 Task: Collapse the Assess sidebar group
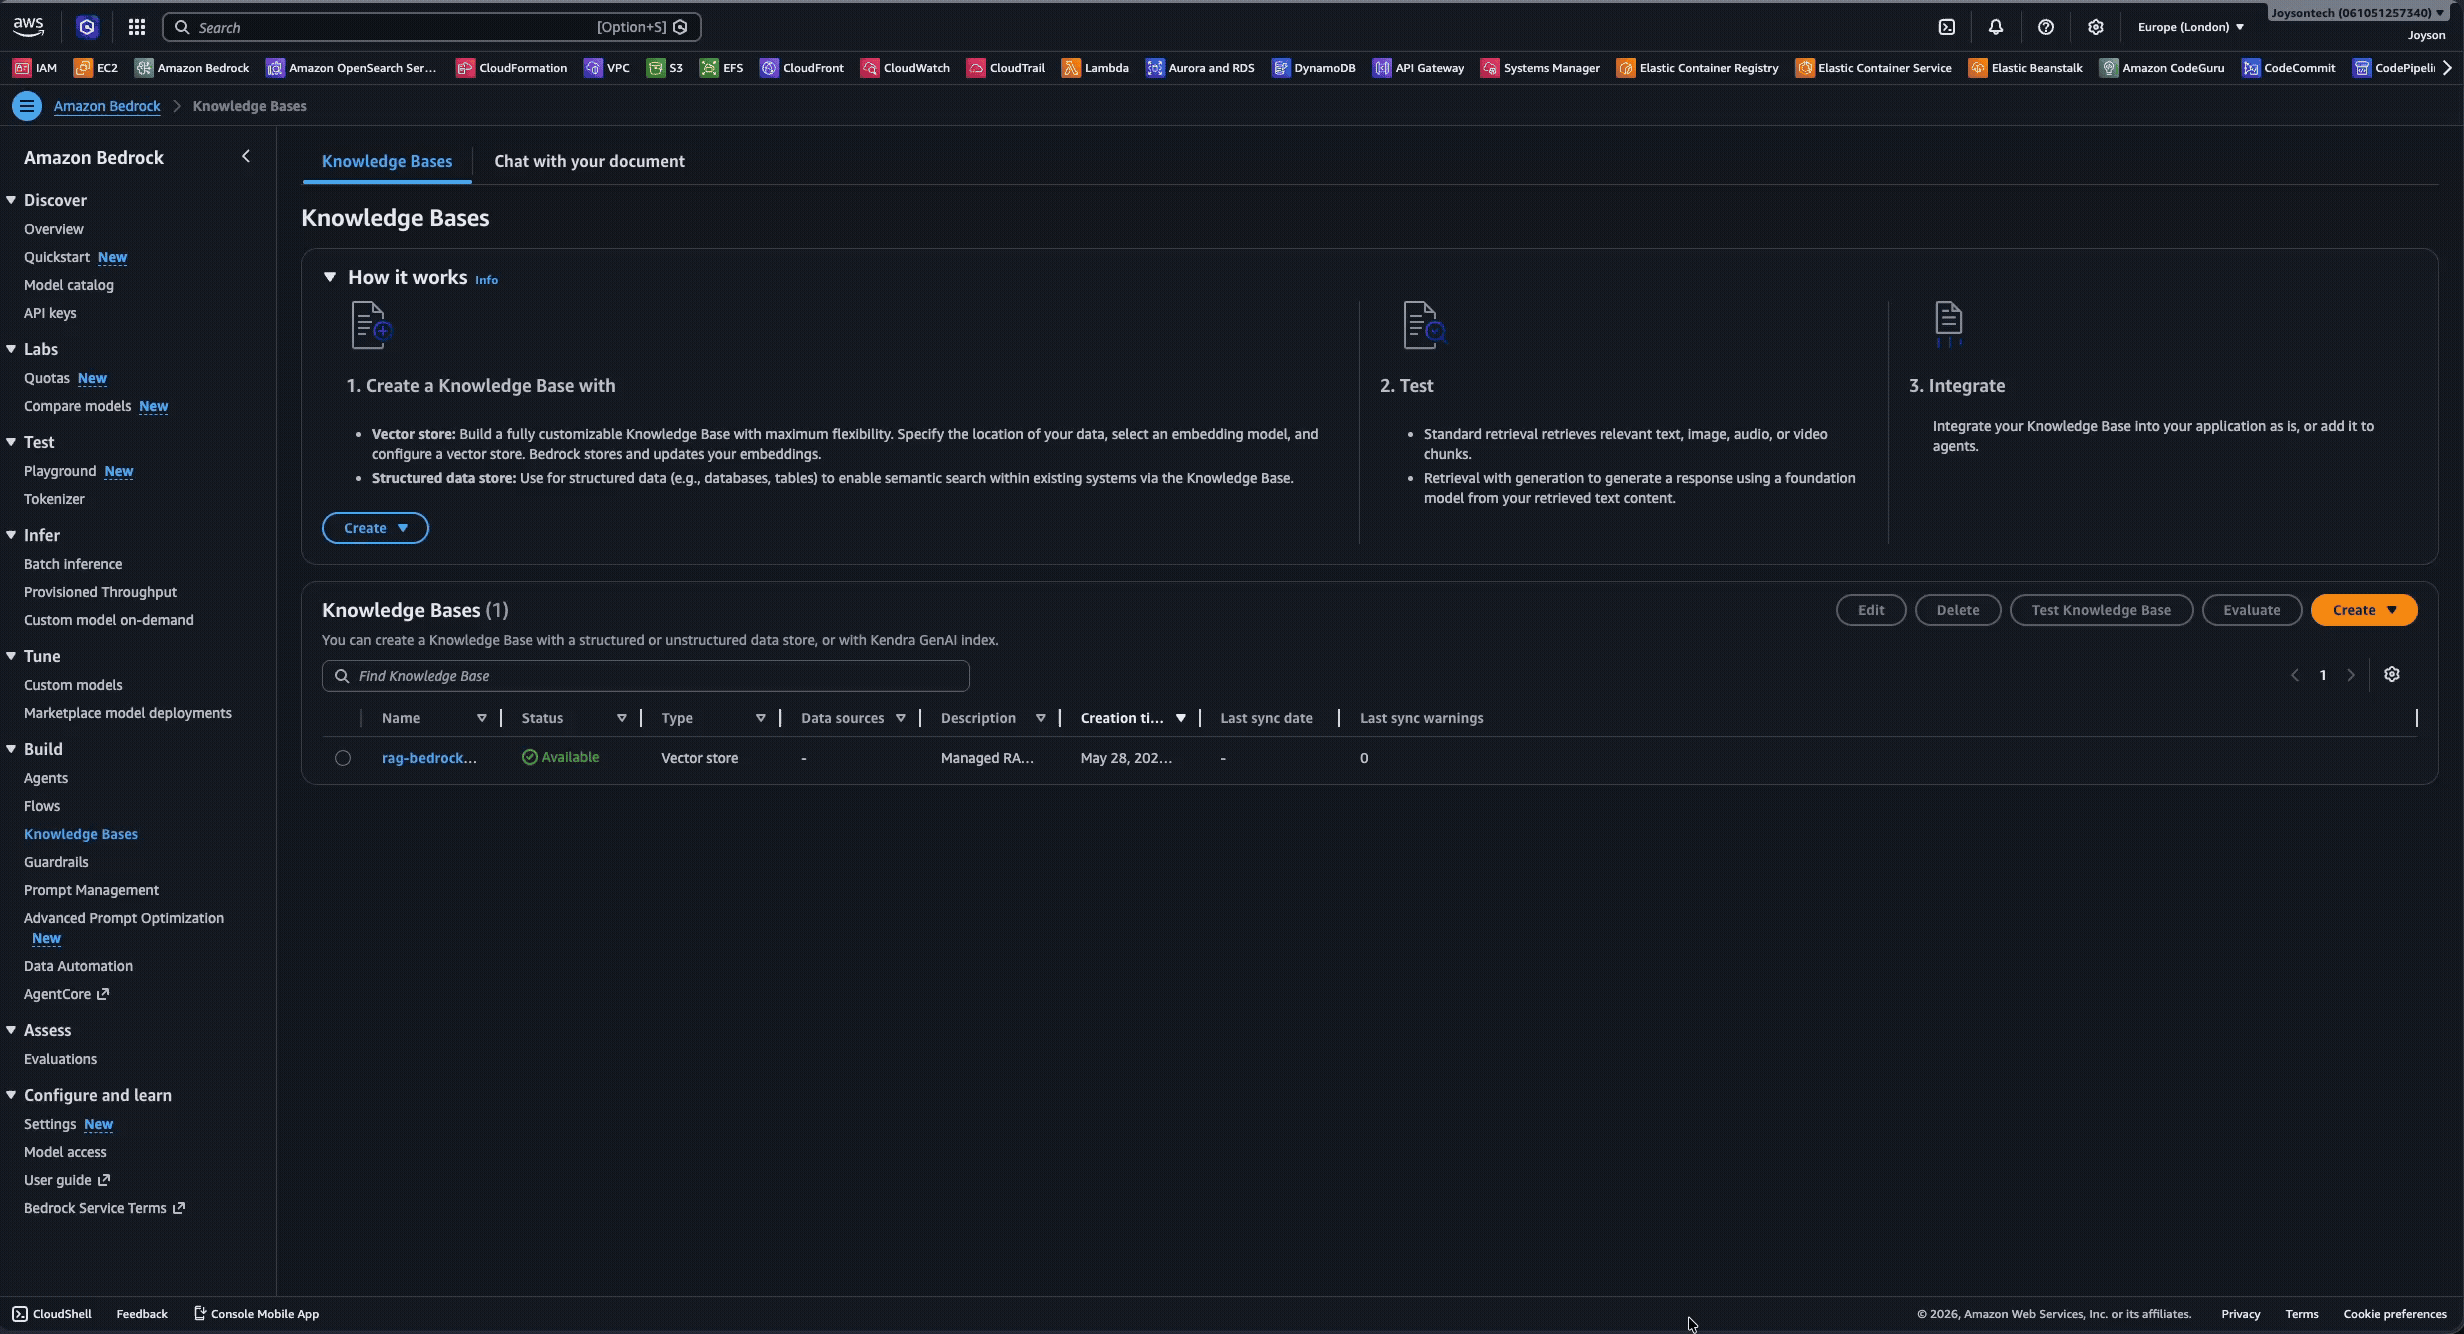[x=11, y=1030]
